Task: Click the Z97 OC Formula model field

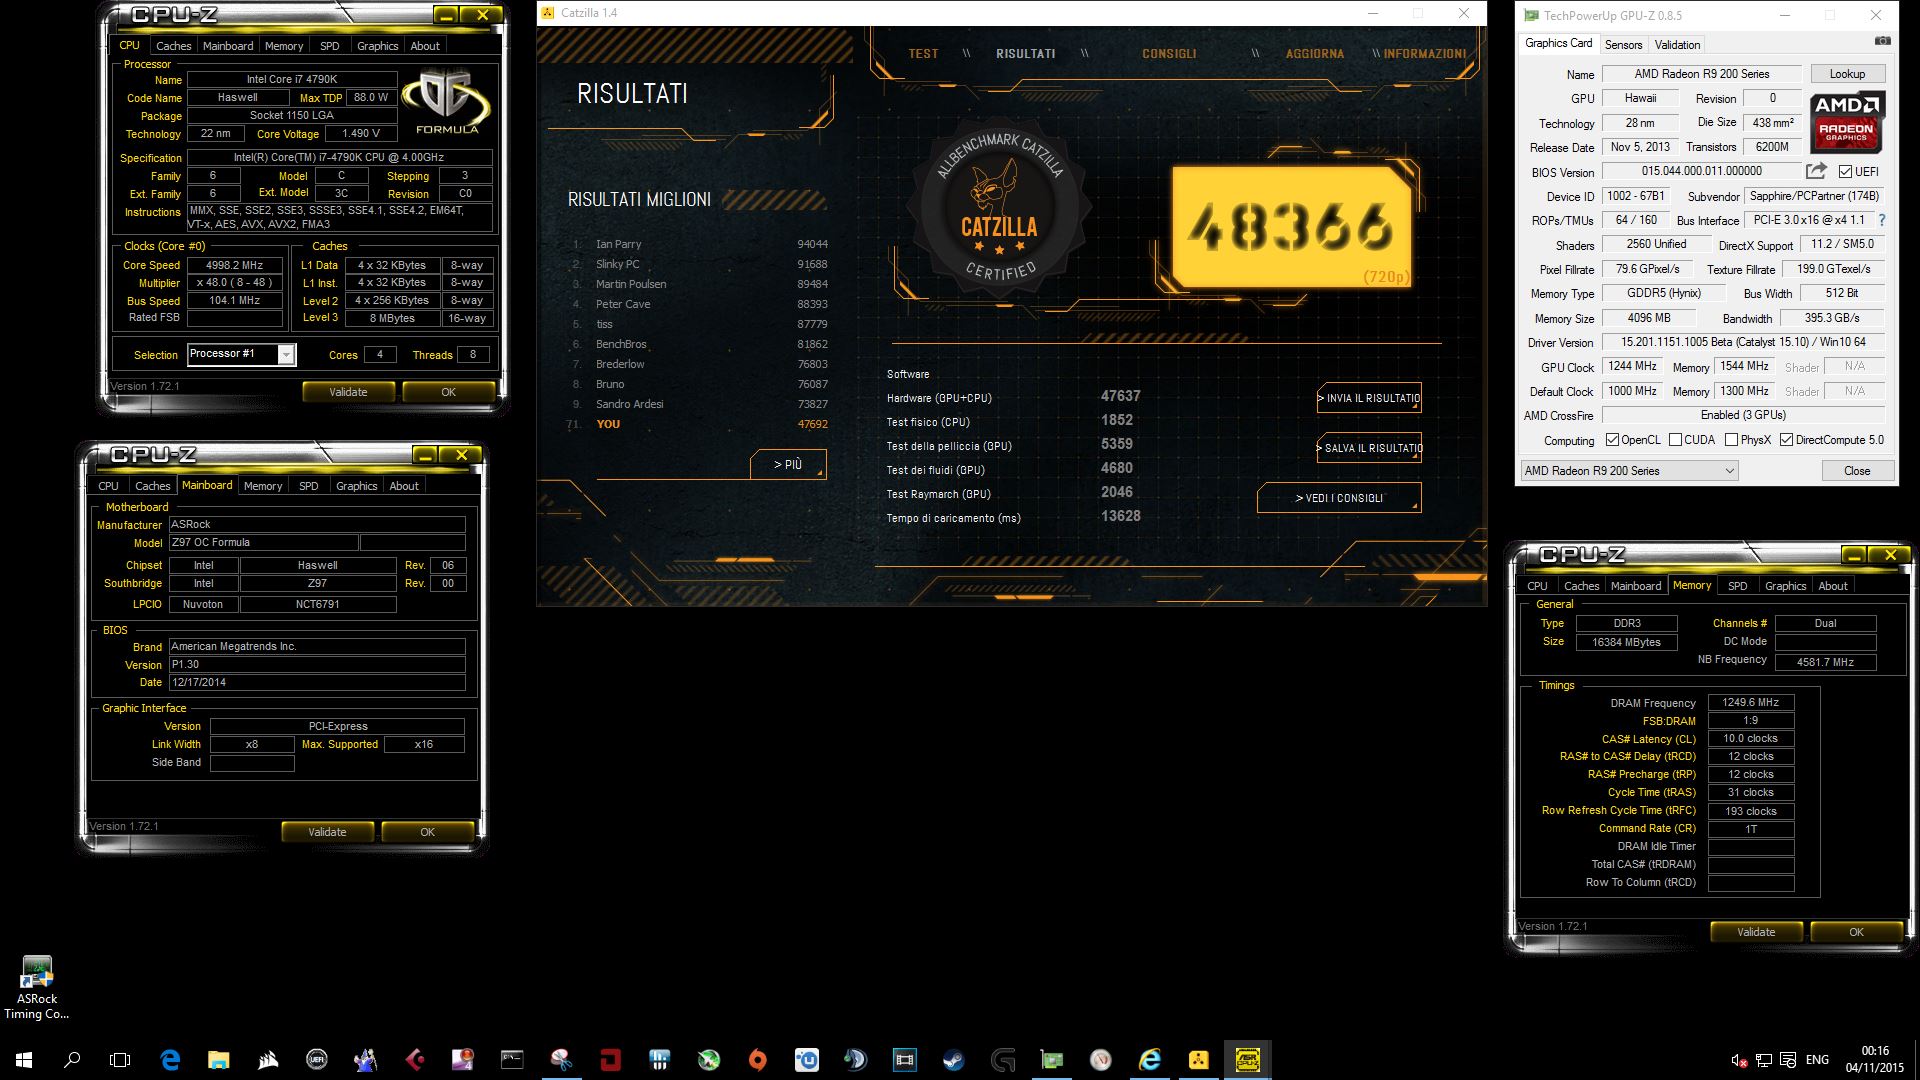Action: click(262, 543)
